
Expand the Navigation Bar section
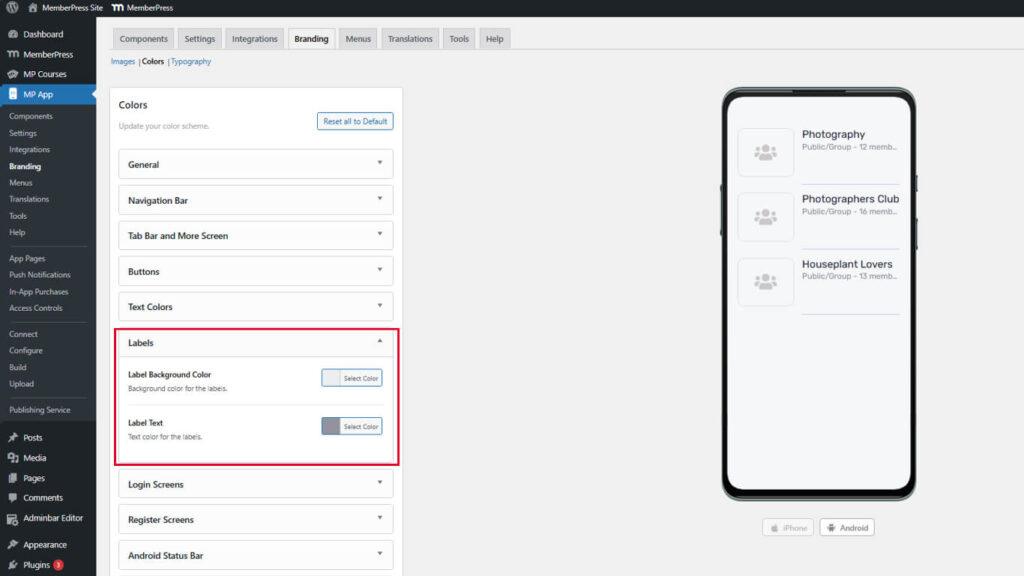coord(379,200)
